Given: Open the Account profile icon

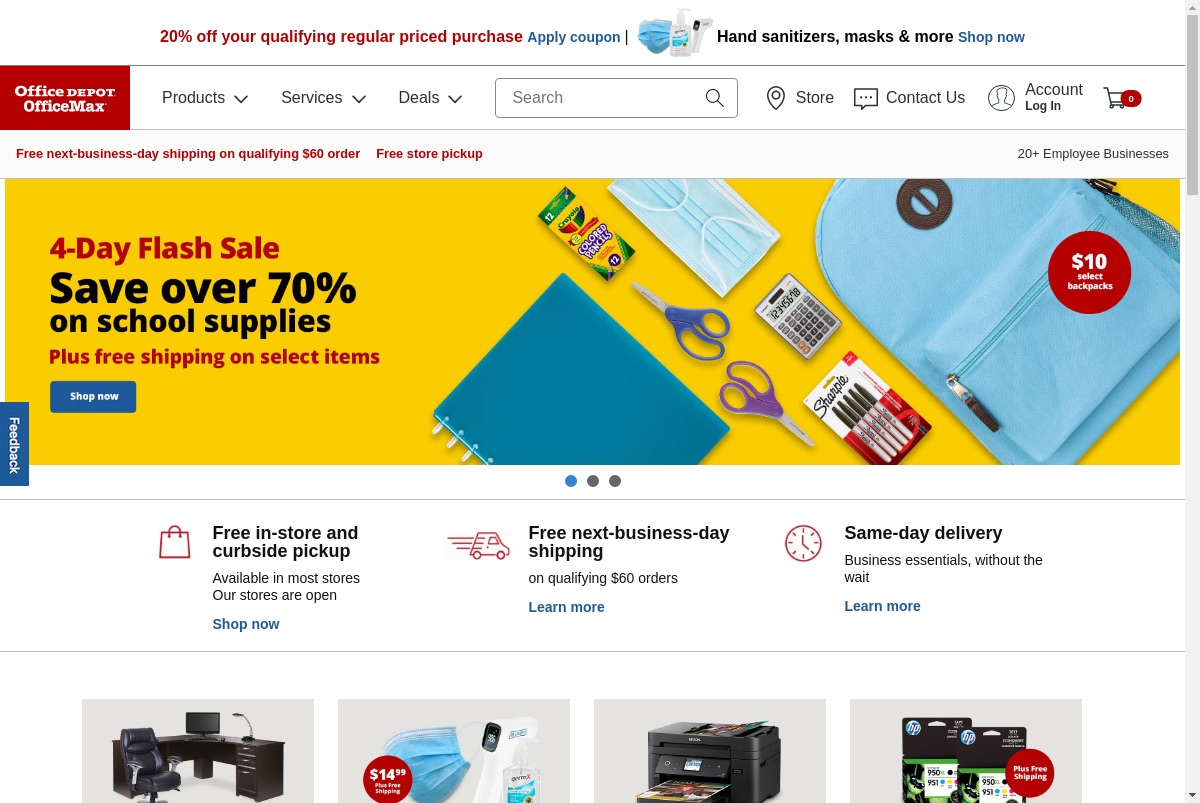Looking at the screenshot, I should [x=1001, y=98].
